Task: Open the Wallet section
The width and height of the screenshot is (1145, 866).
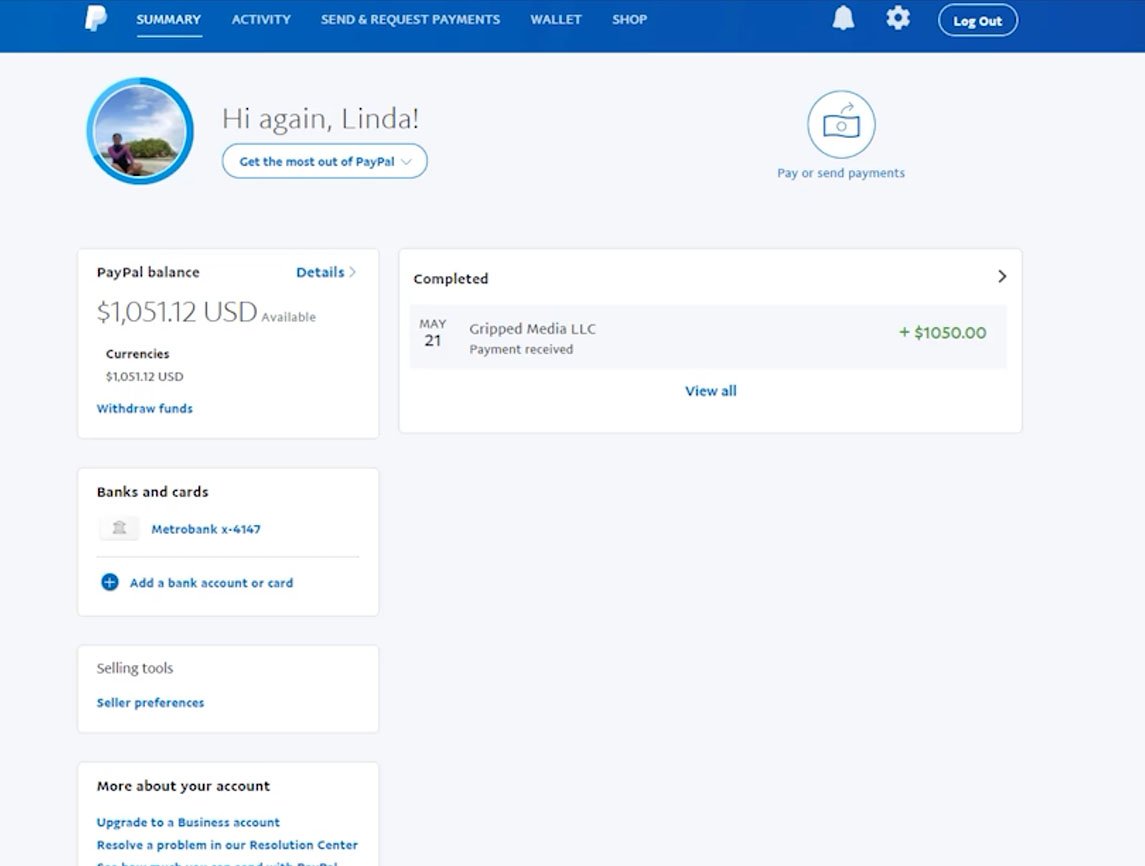Action: pos(555,19)
